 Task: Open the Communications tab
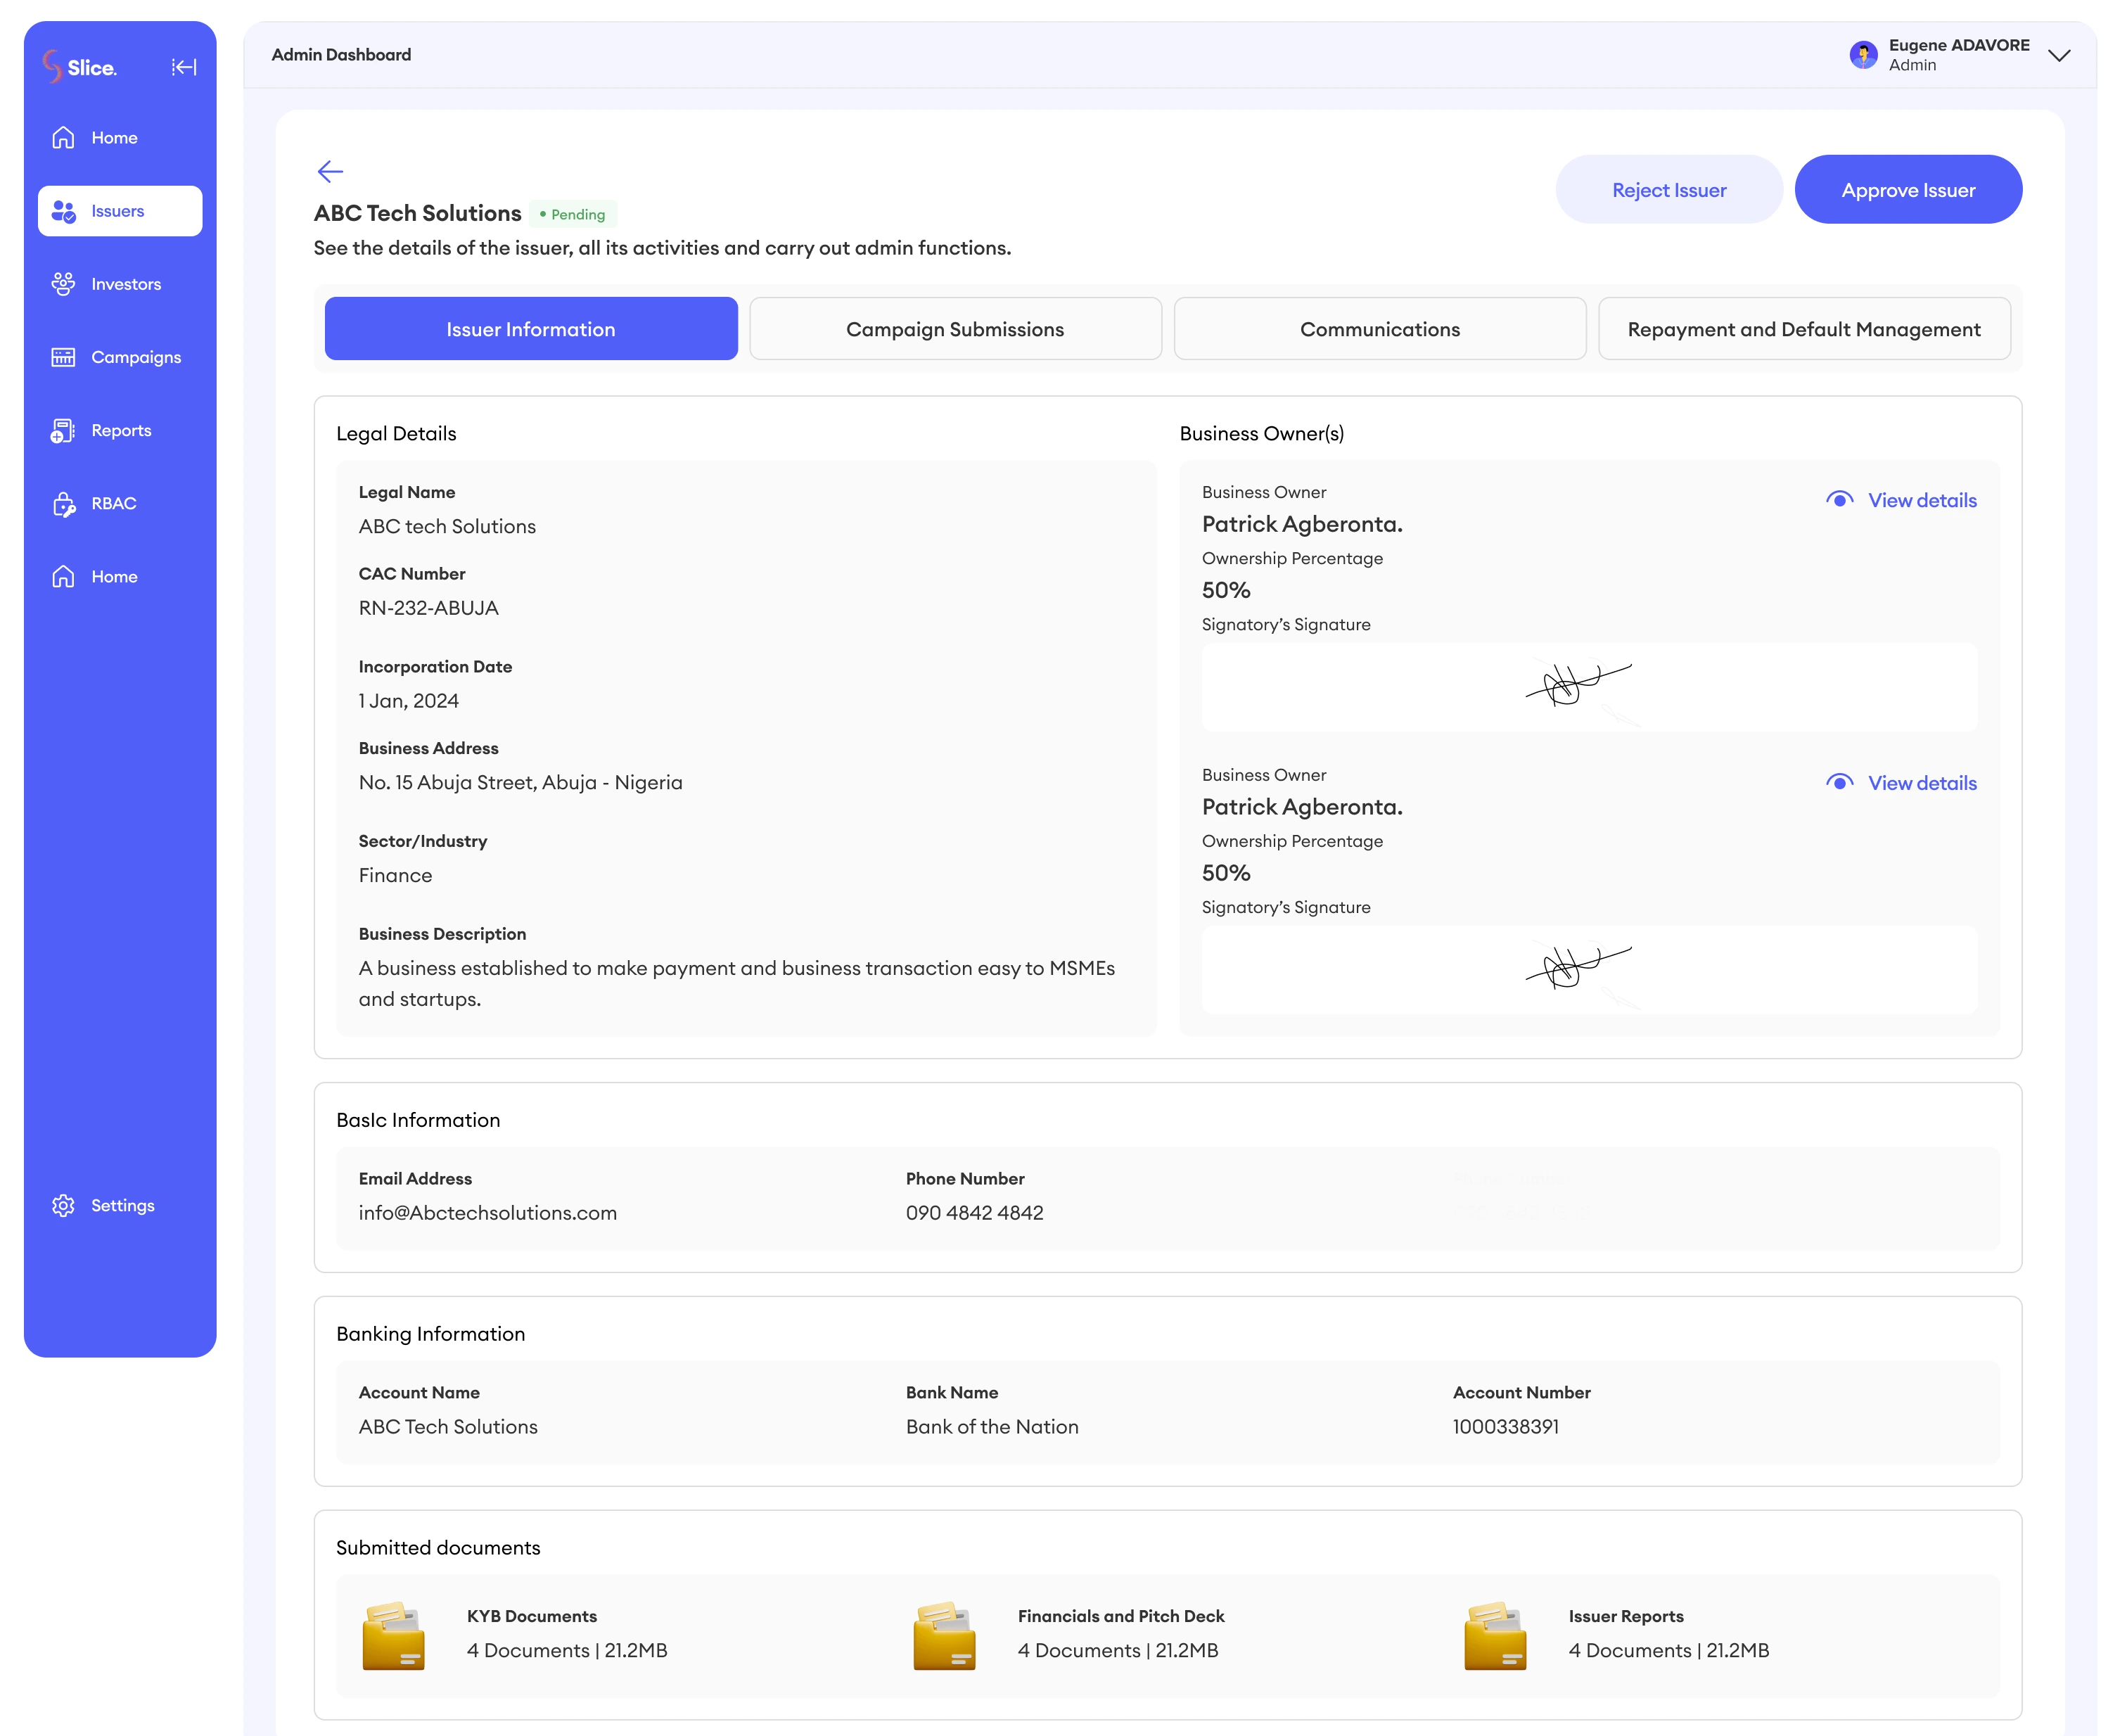[1379, 329]
